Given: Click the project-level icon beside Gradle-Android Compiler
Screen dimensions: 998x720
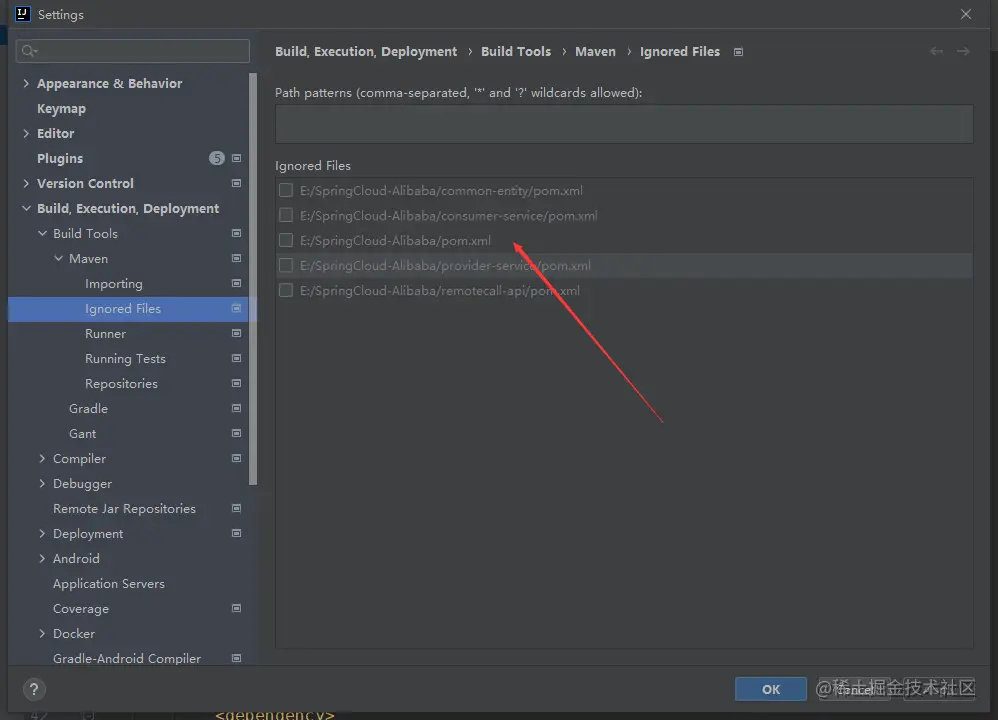Looking at the screenshot, I should tap(236, 658).
